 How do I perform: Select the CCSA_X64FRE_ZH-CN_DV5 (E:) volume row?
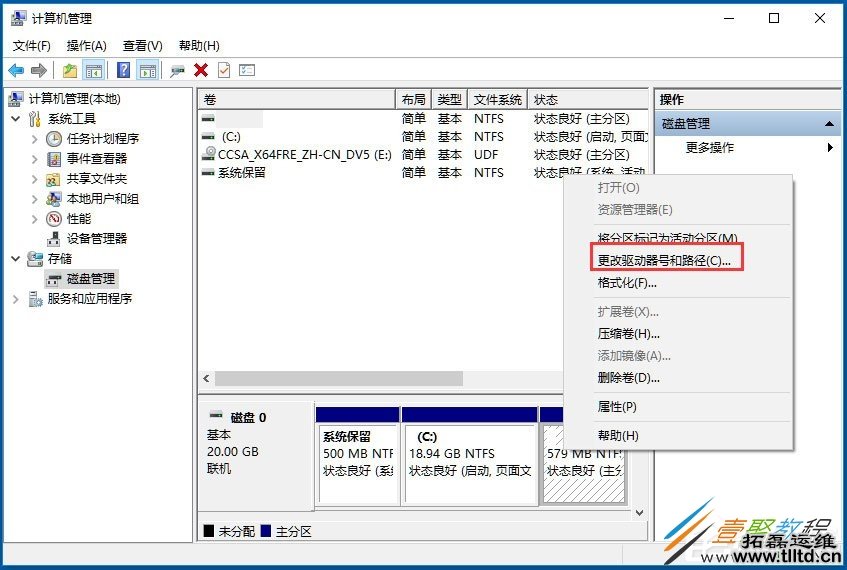(423, 155)
